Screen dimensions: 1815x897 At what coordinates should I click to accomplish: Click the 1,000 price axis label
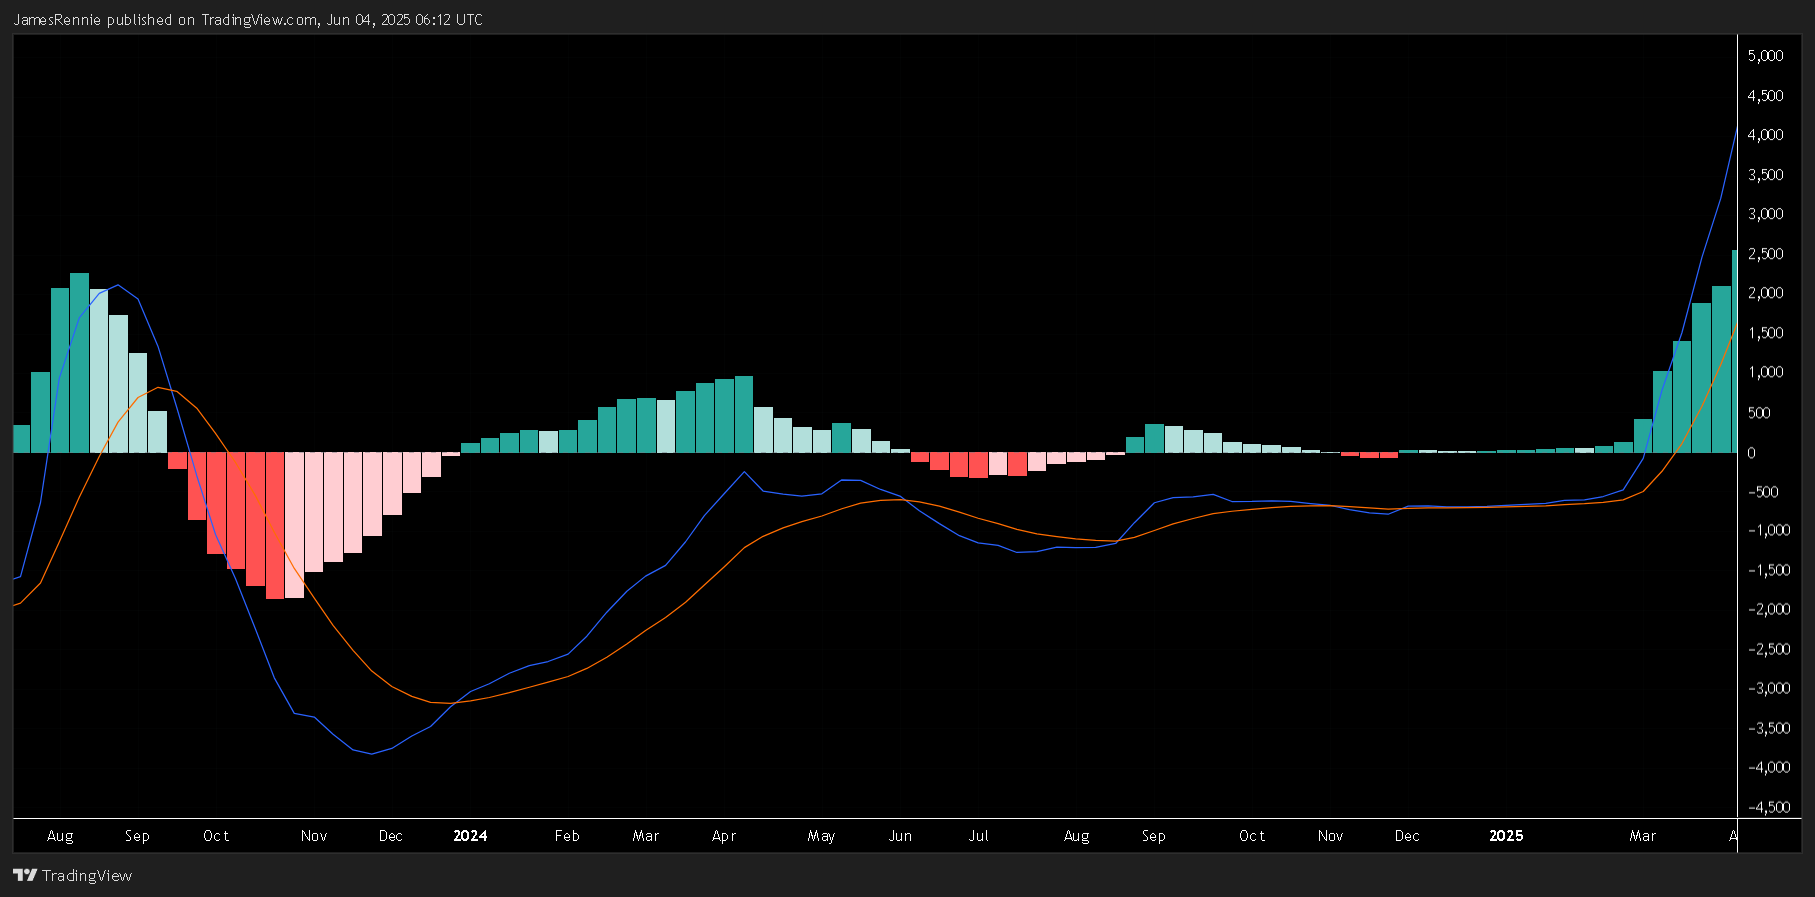pyautogui.click(x=1765, y=372)
